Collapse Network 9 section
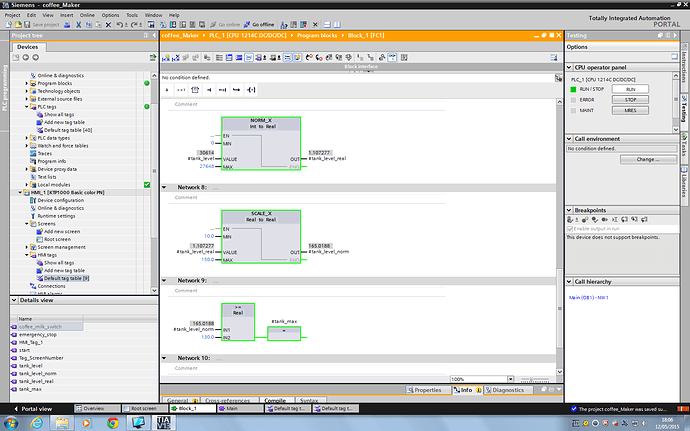 tap(164, 280)
